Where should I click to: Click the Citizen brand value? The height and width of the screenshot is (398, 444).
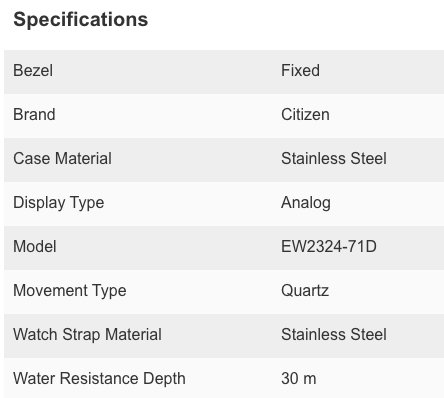pos(305,115)
